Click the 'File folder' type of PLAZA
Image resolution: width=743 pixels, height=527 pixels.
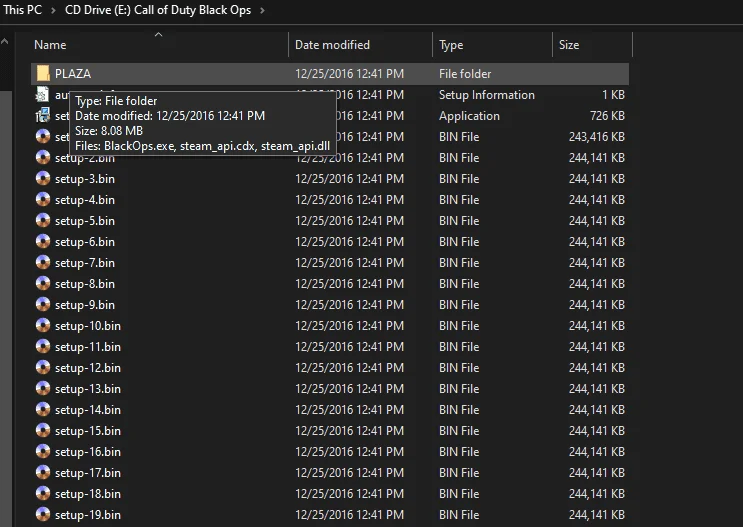click(x=465, y=73)
